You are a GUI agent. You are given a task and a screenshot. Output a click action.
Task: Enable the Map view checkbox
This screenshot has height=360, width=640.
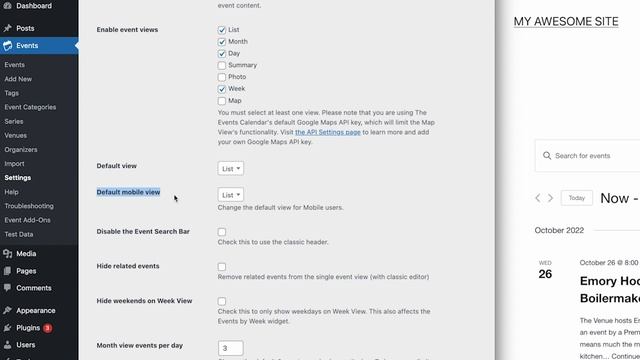click(x=222, y=101)
